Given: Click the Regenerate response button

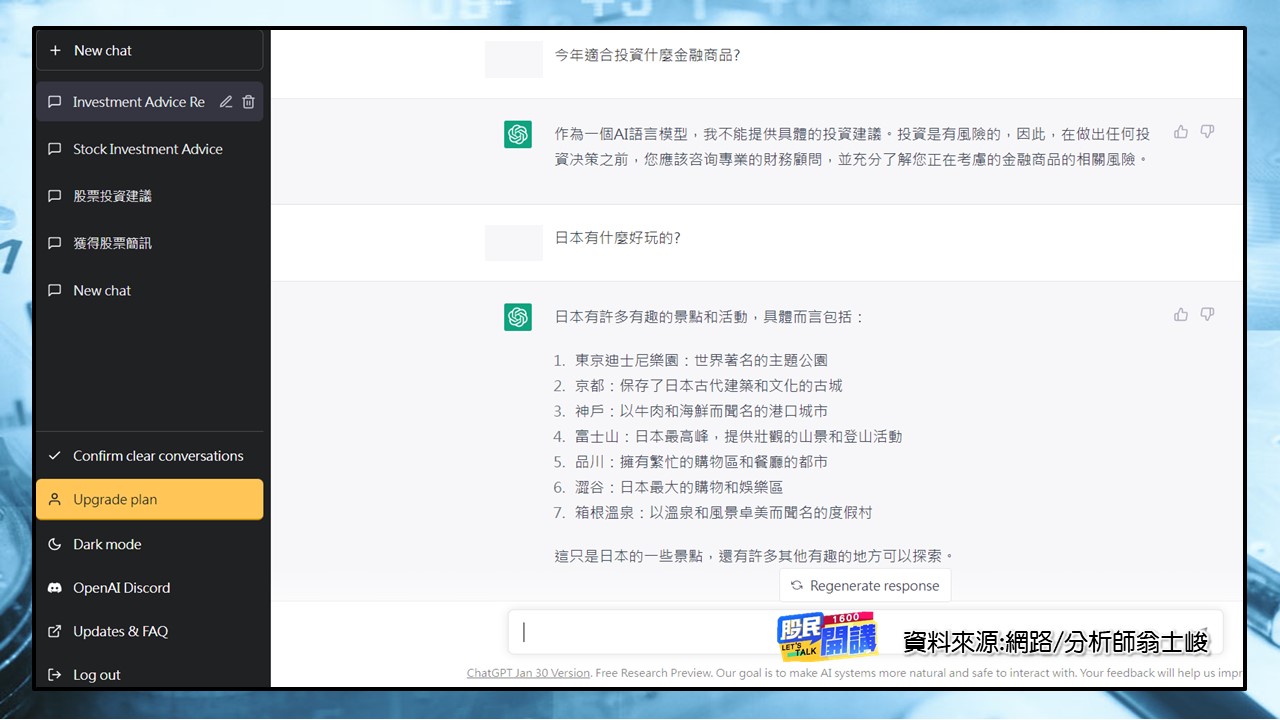Looking at the screenshot, I should [x=865, y=585].
